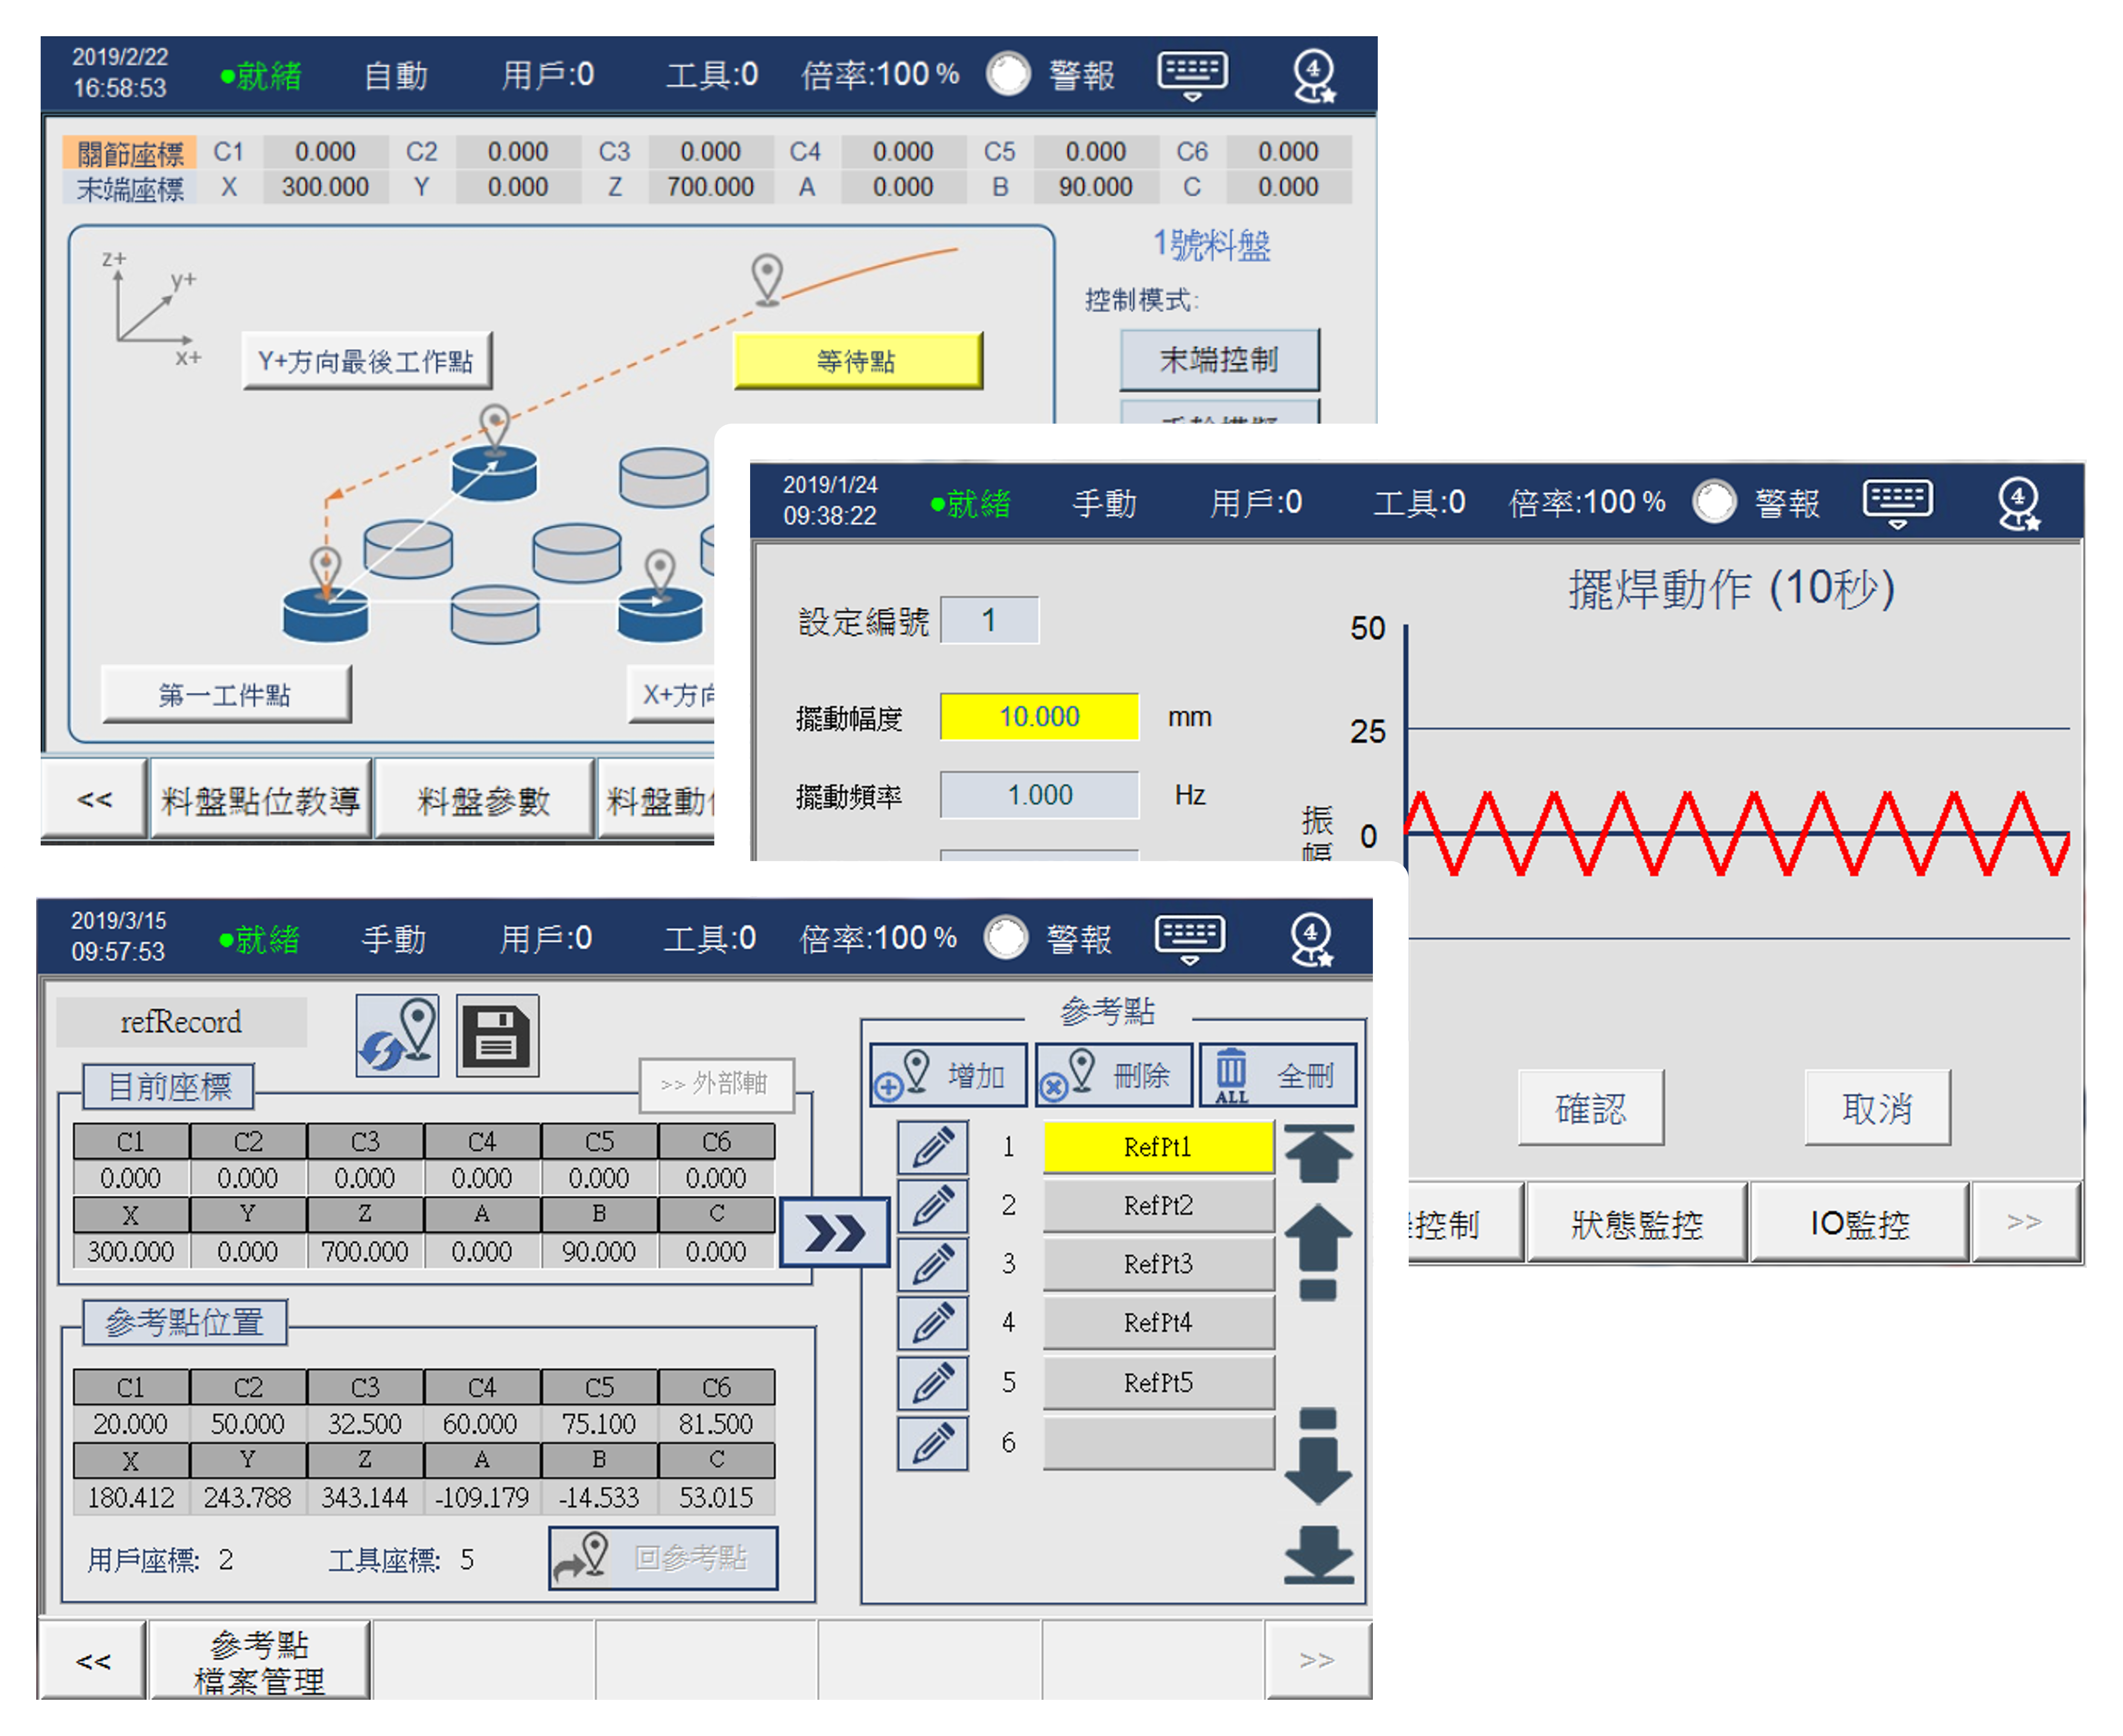This screenshot has width=2123, height=1736.
Task: Expand 外部軸 external axis panel
Action: click(x=716, y=1084)
